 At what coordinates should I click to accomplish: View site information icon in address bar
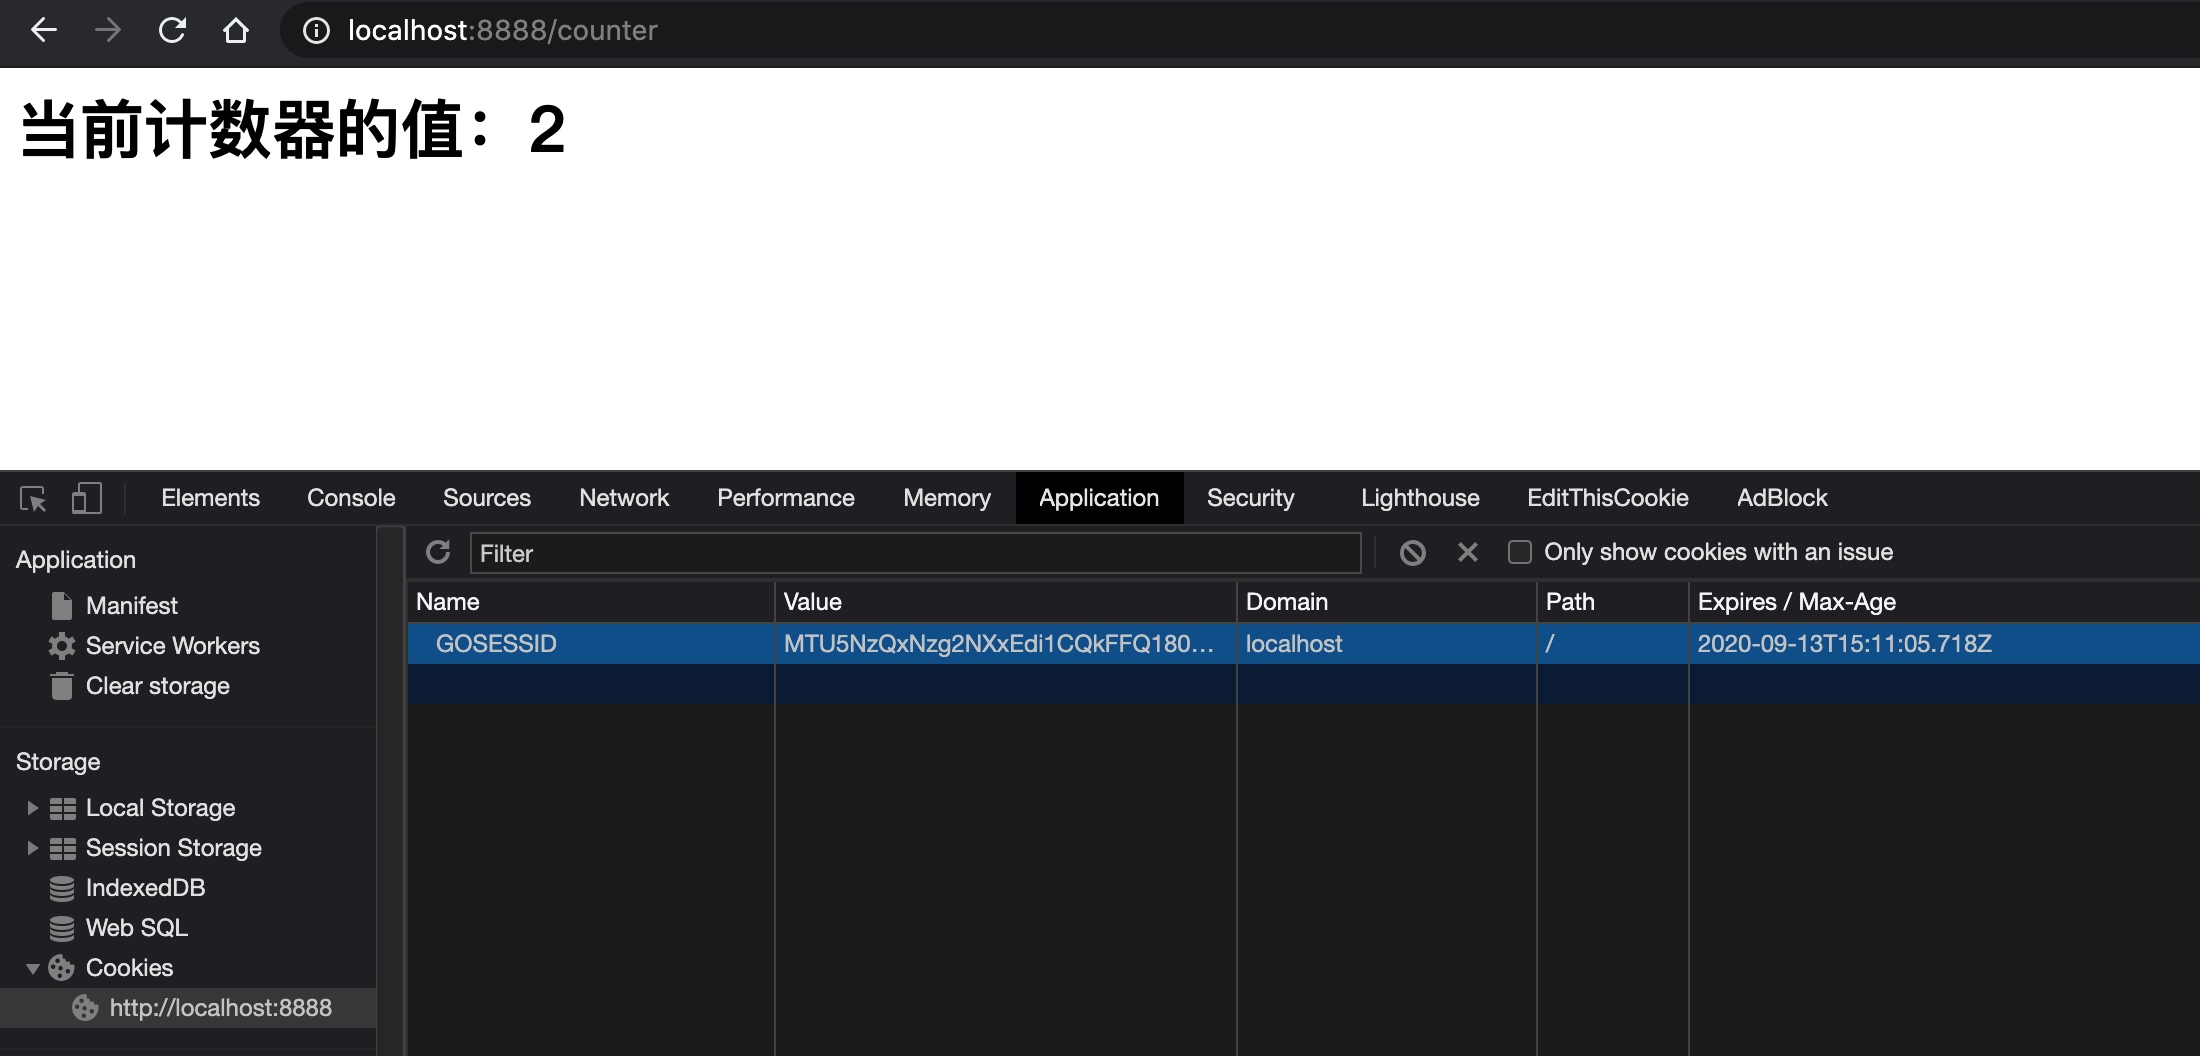pos(316,31)
